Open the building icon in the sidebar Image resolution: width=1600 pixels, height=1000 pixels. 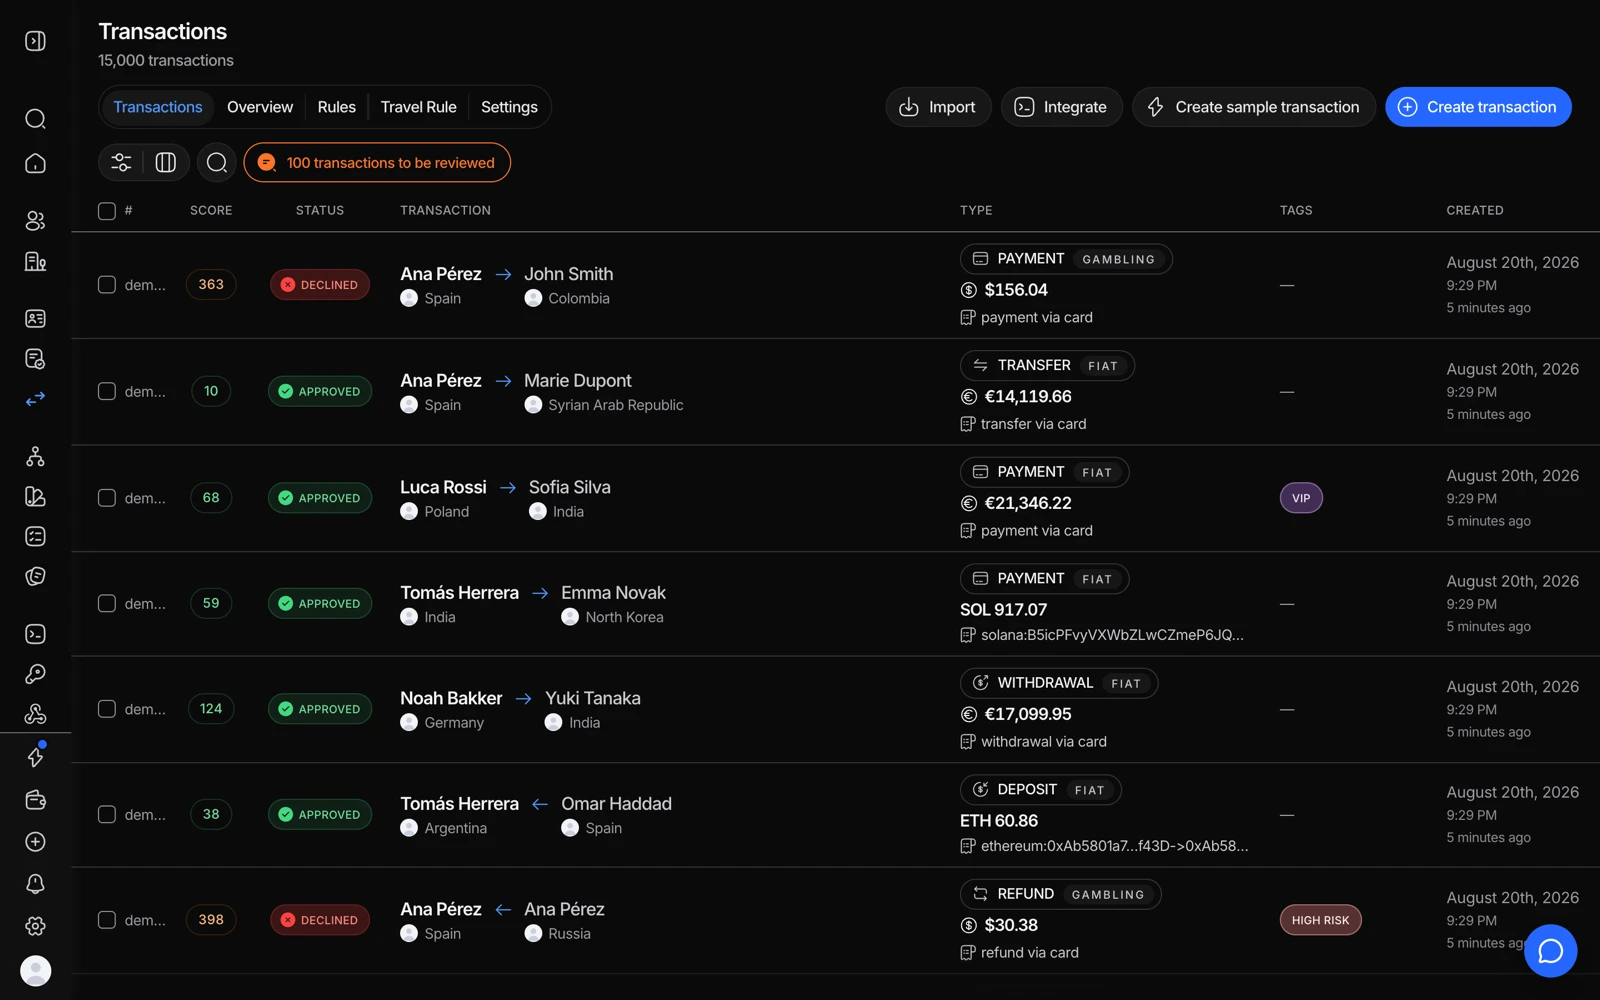(x=35, y=261)
